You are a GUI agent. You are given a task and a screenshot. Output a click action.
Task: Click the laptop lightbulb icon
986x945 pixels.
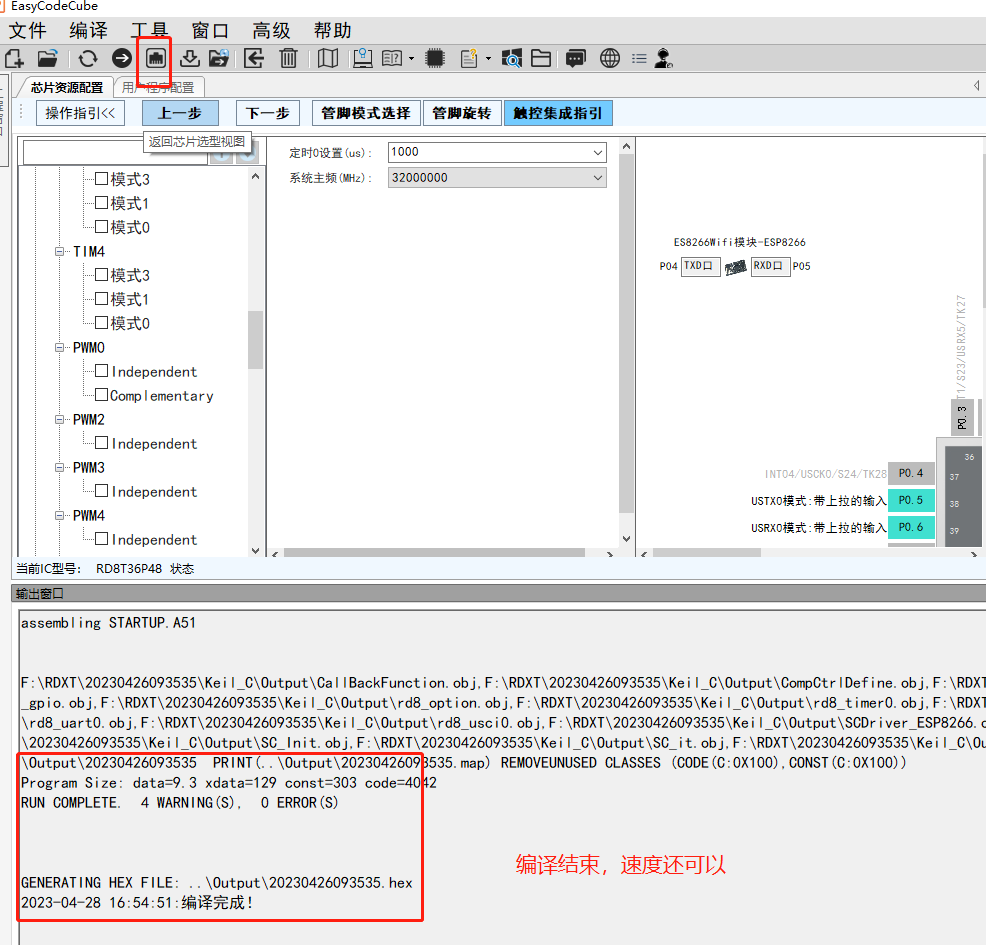click(362, 58)
